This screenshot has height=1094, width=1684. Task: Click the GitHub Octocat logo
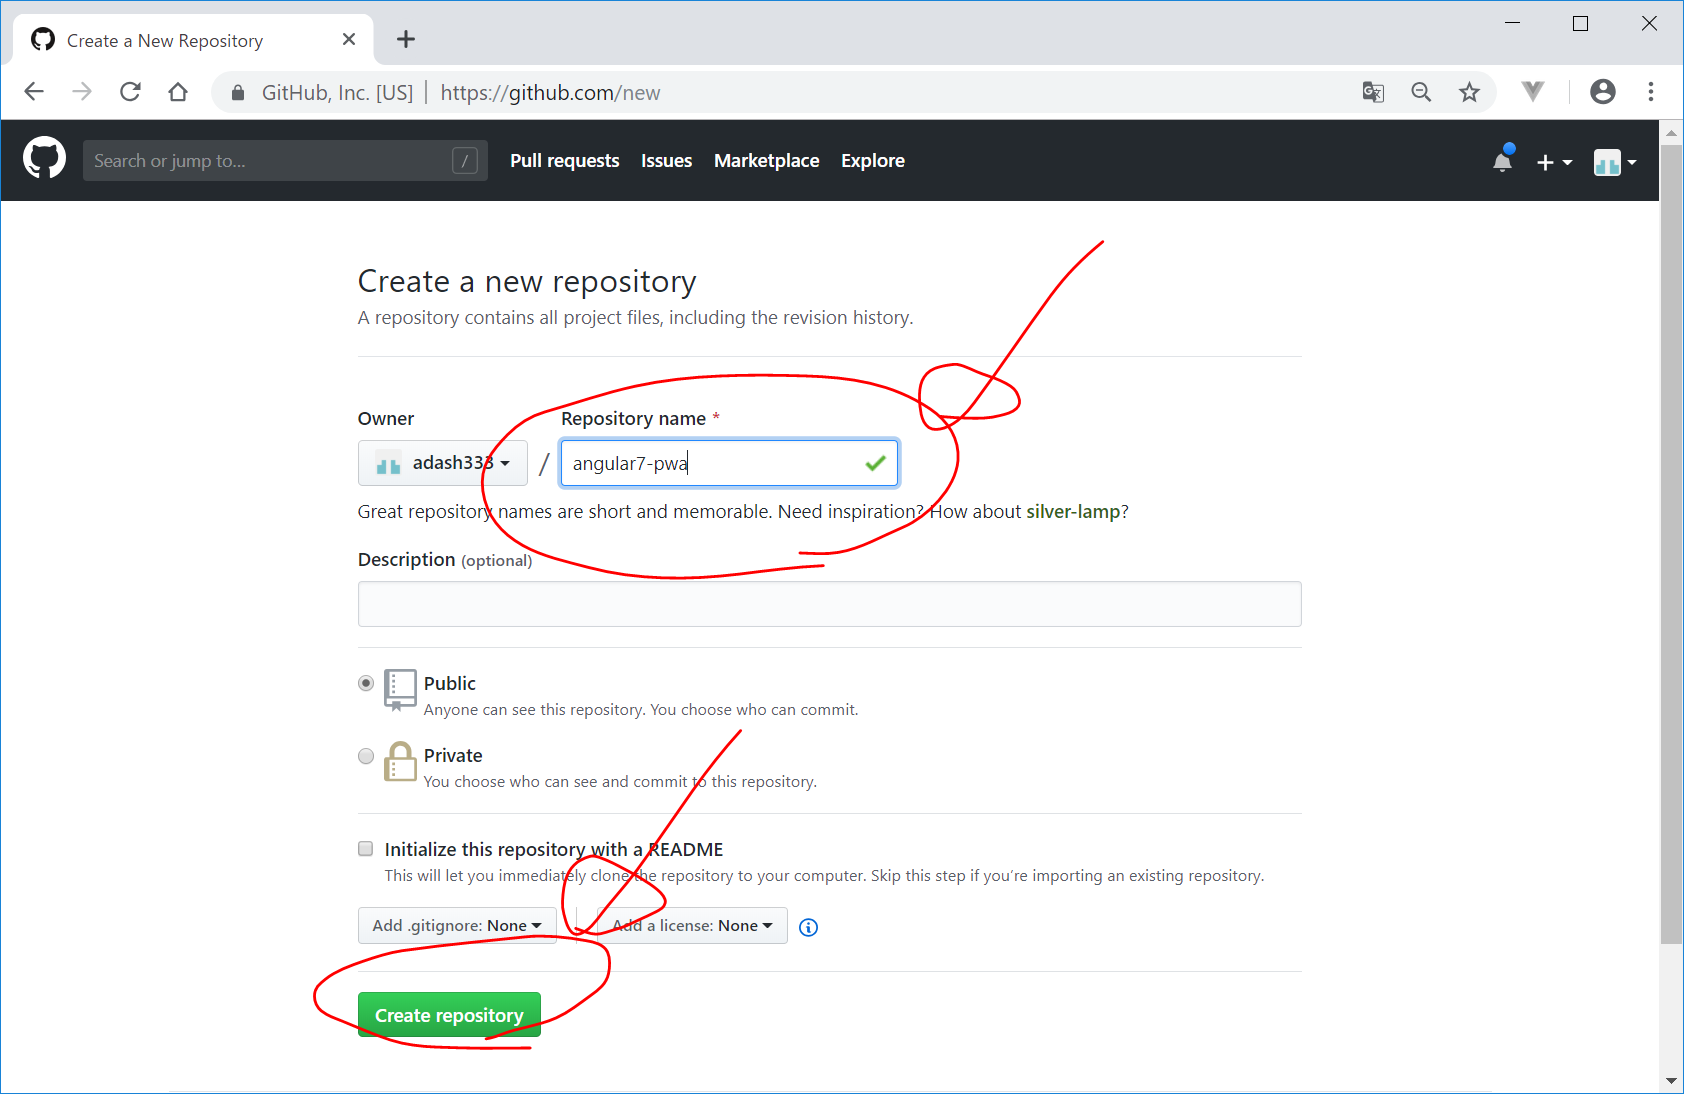point(44,159)
